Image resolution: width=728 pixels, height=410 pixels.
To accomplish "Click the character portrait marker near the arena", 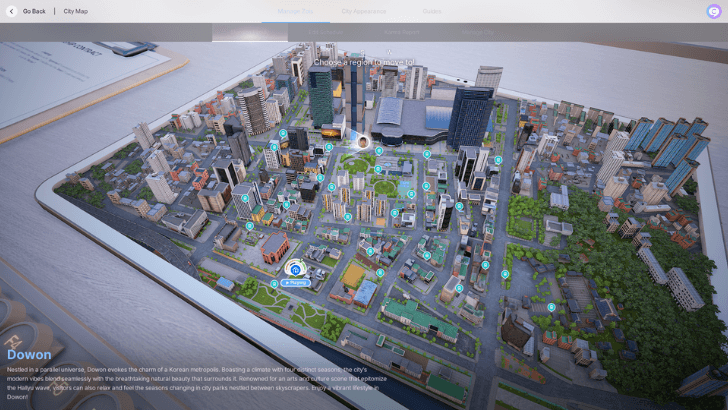I will point(362,142).
